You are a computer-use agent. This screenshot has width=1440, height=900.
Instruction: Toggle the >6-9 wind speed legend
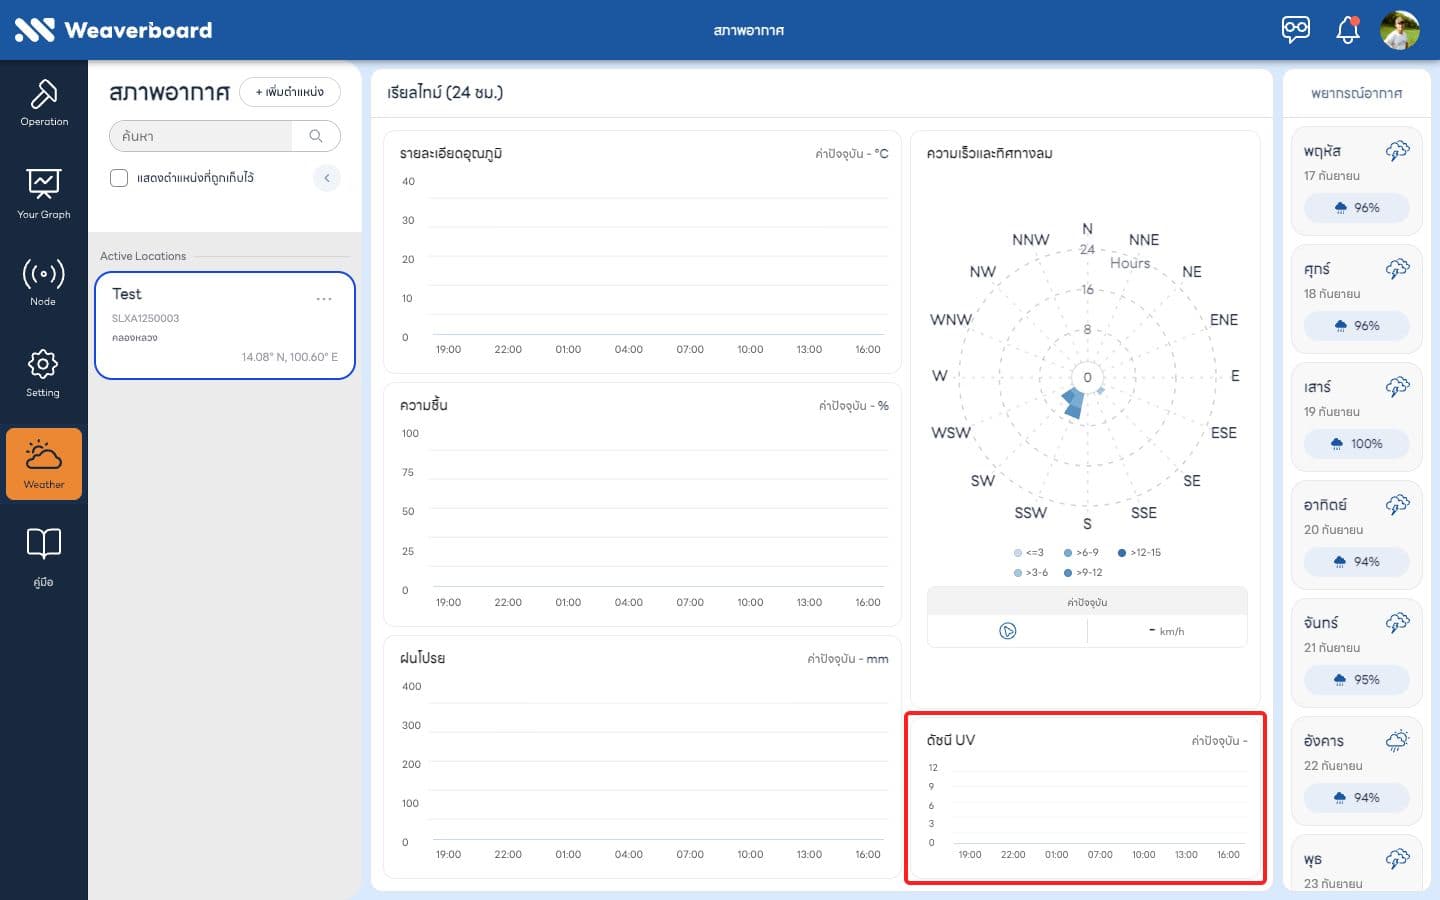[x=1081, y=553]
